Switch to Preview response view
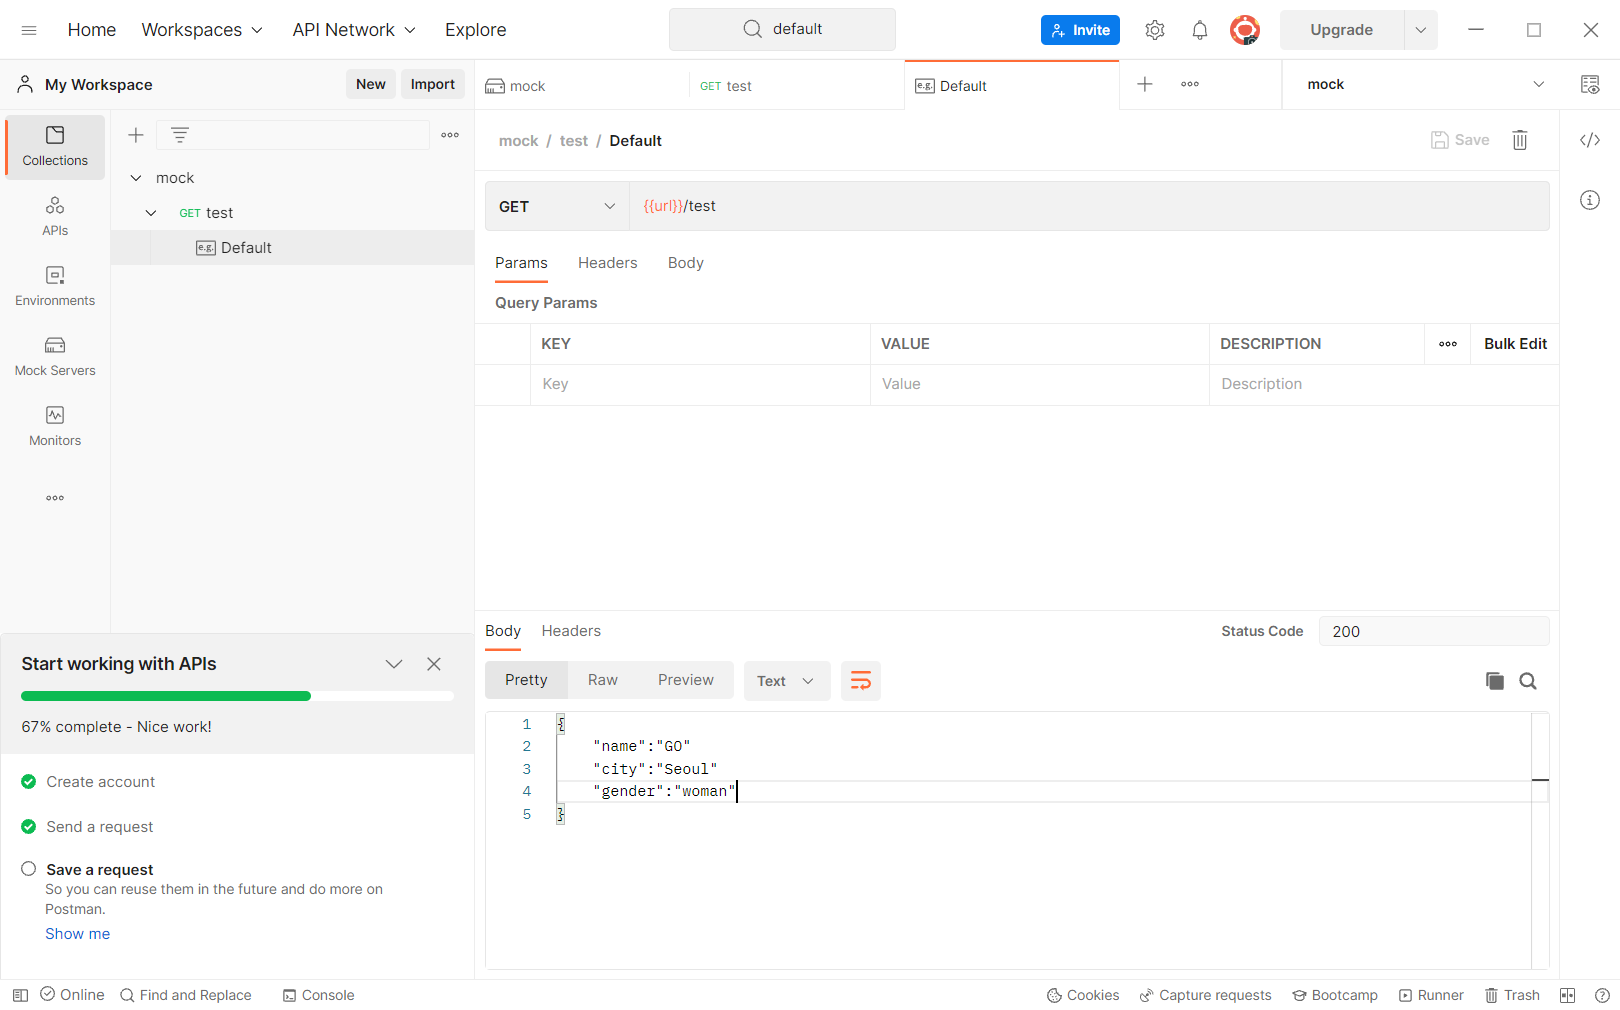This screenshot has height=1010, width=1620. [x=686, y=680]
